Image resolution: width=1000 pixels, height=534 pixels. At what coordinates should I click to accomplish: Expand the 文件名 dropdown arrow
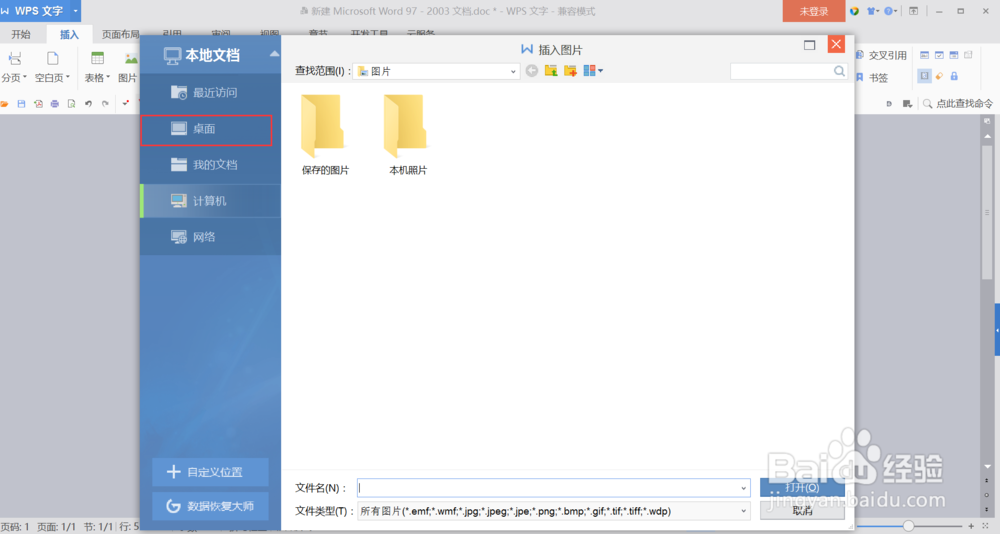tap(743, 488)
